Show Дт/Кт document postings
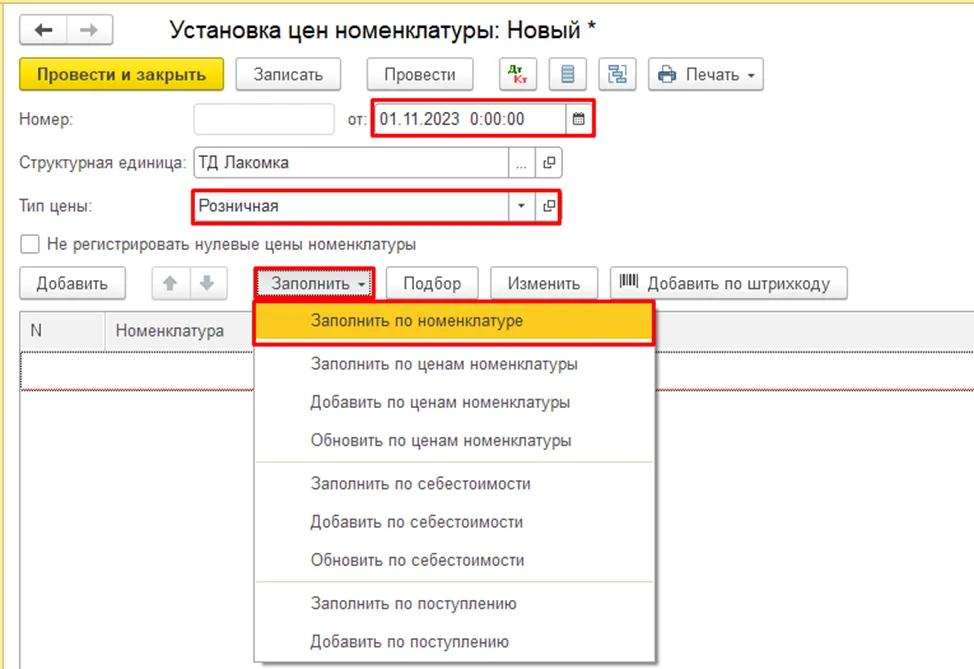 518,75
